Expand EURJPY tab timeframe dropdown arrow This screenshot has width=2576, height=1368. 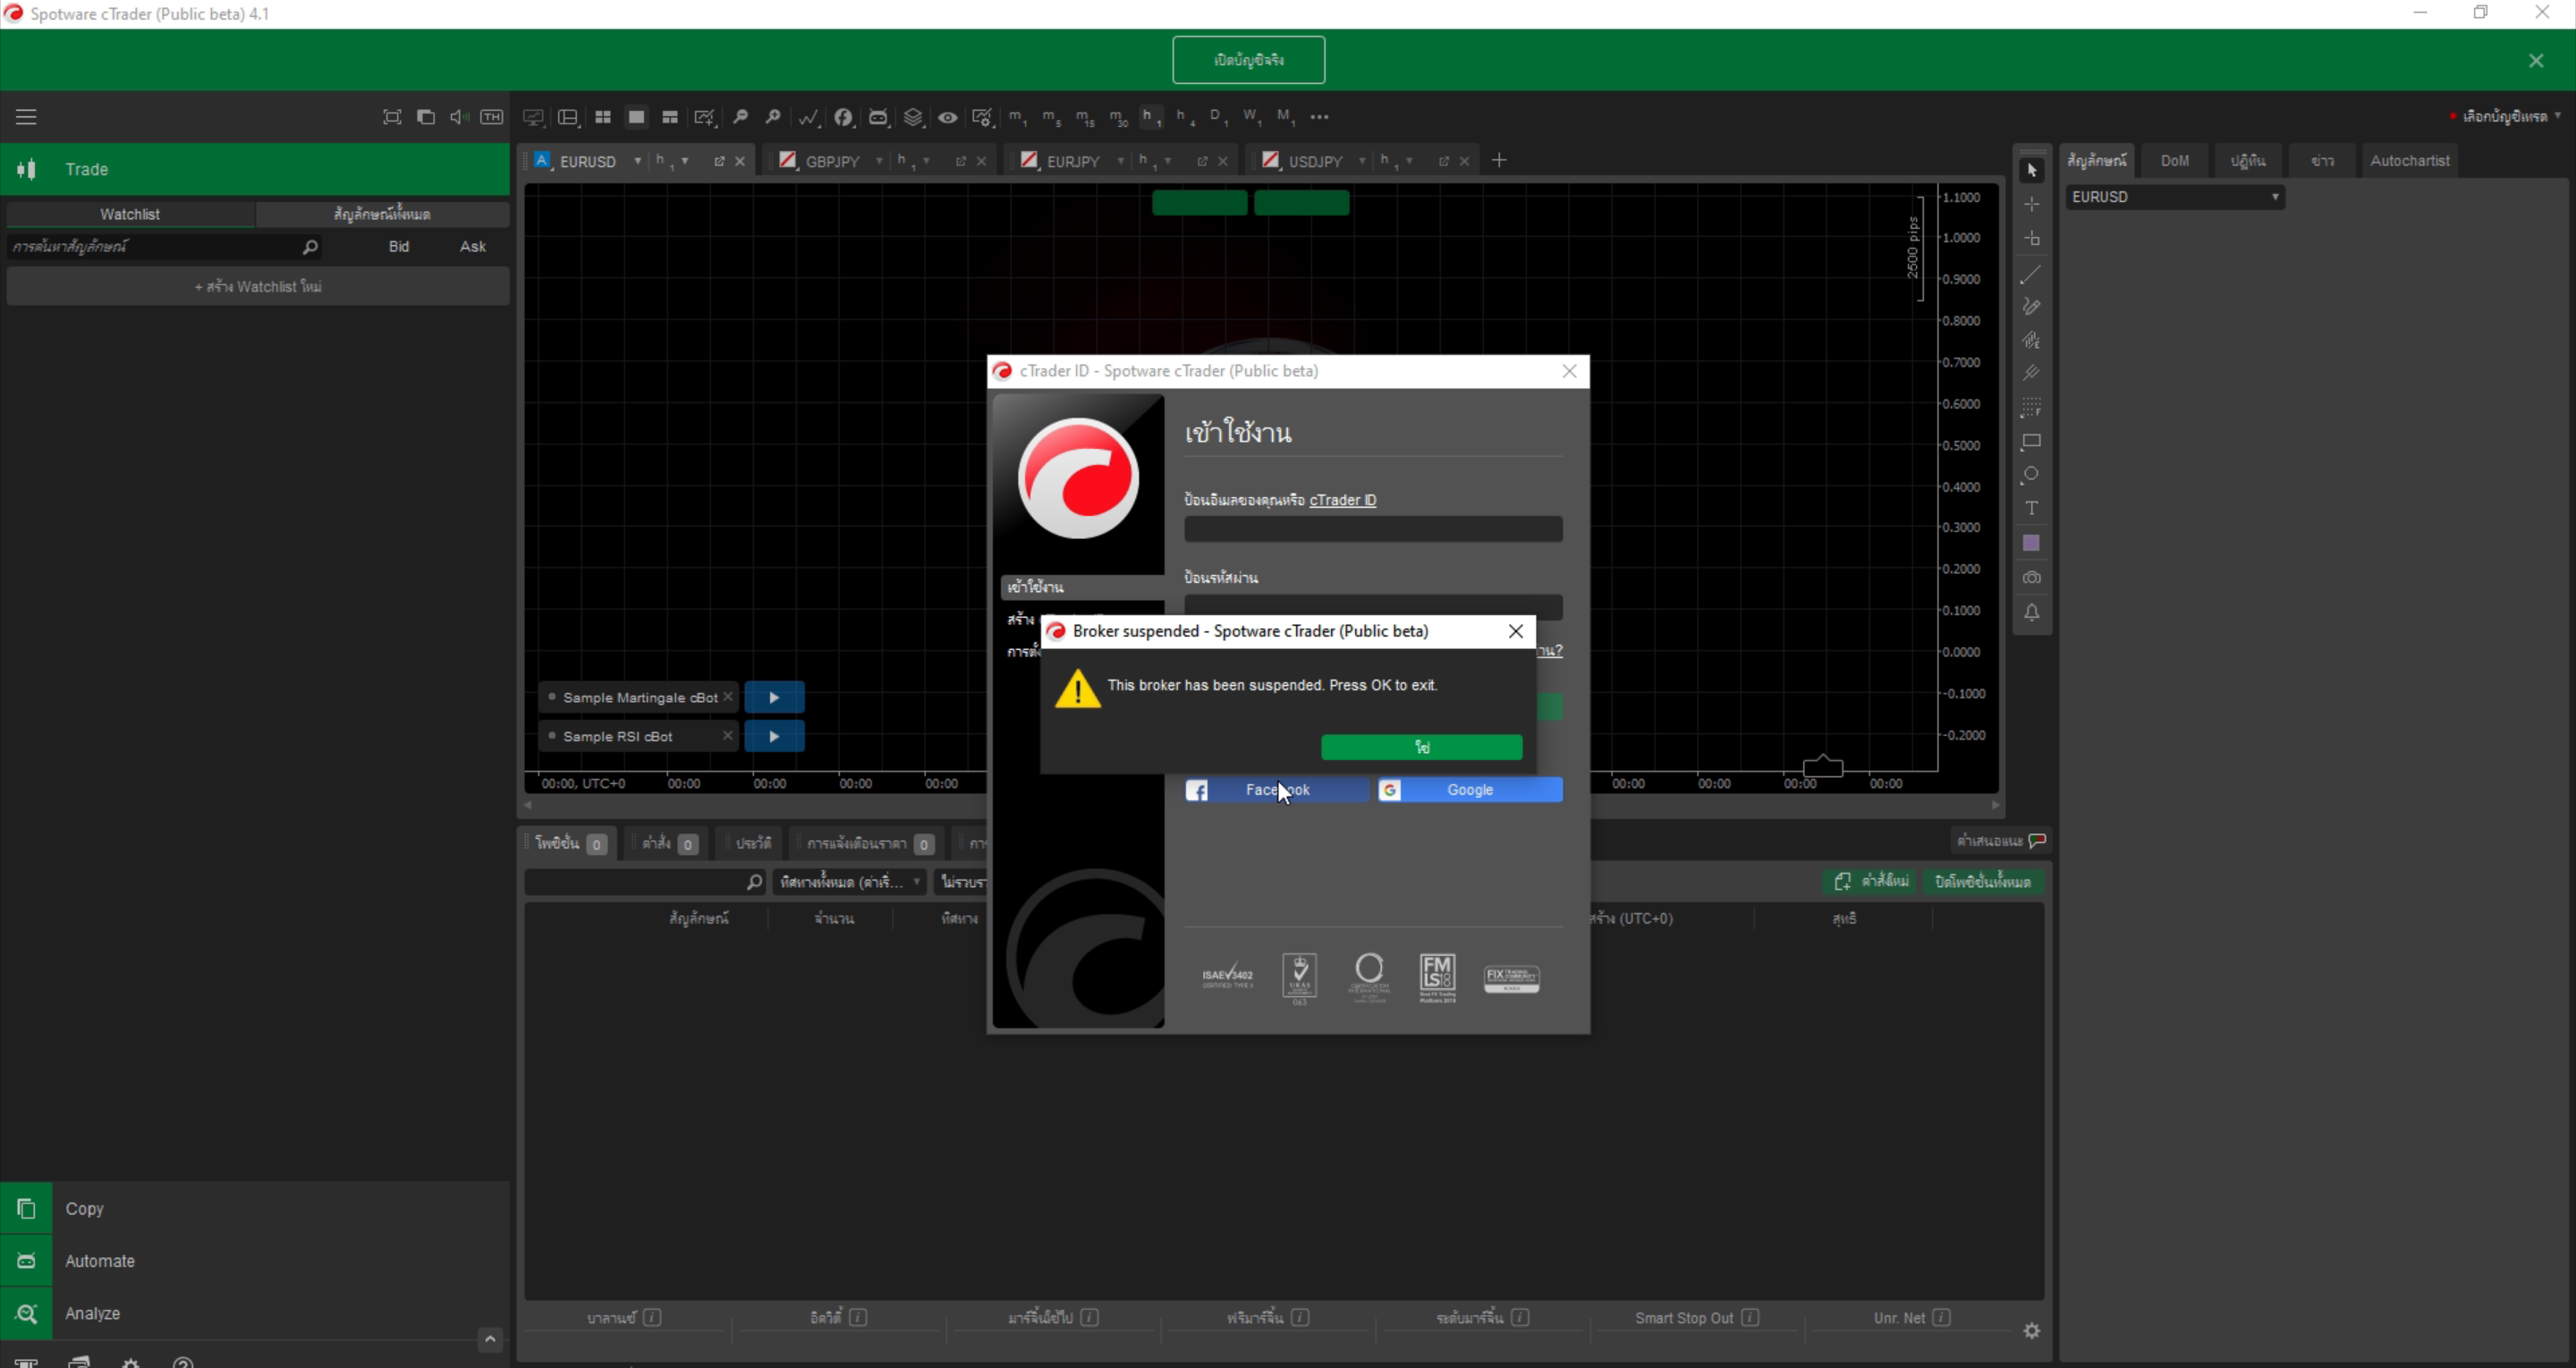point(1168,161)
